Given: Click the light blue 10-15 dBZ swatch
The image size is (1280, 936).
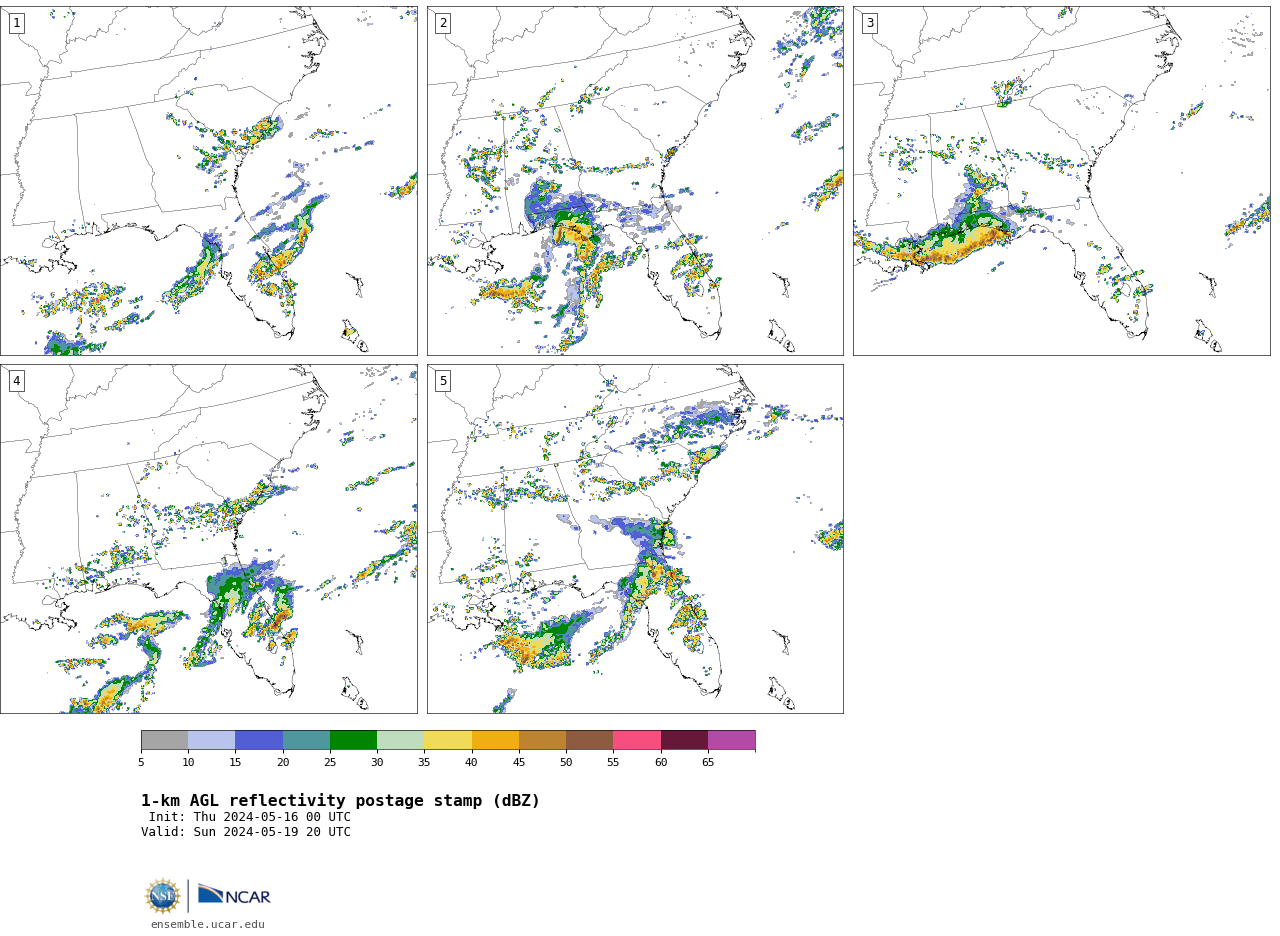Looking at the screenshot, I should point(212,740).
